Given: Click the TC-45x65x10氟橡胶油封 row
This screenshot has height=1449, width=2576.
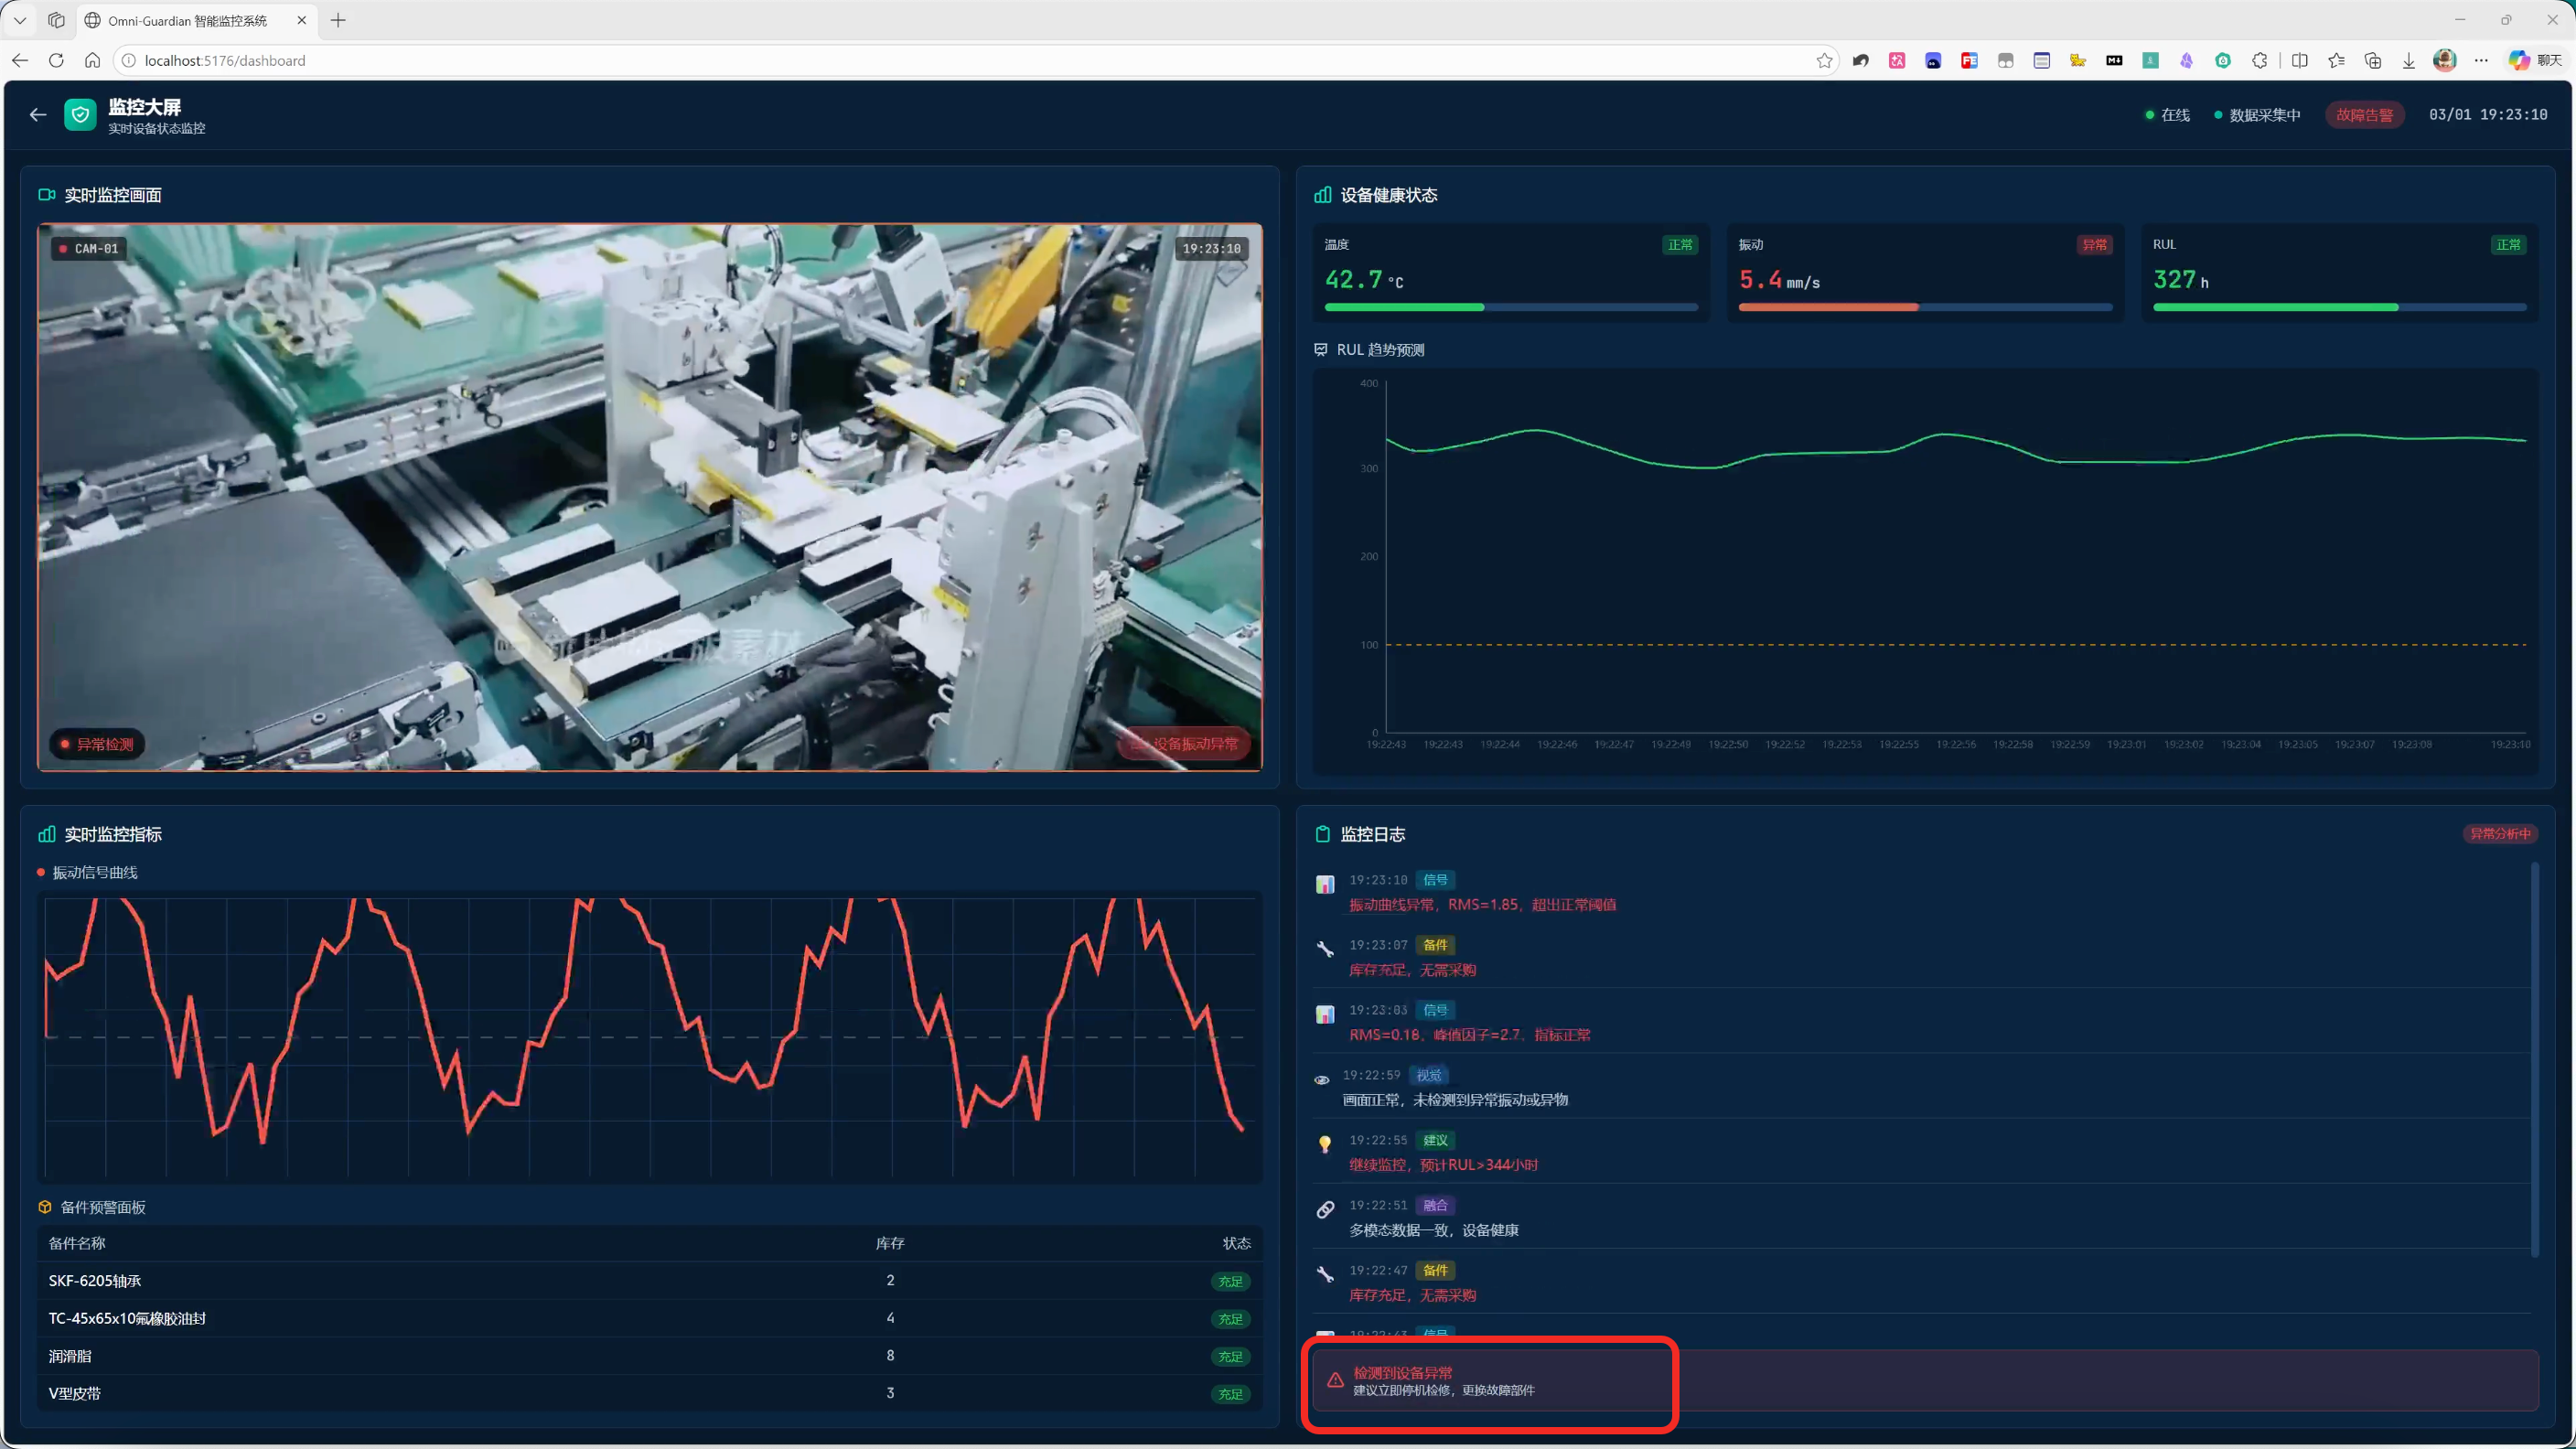Looking at the screenshot, I should pyautogui.click(x=650, y=1318).
